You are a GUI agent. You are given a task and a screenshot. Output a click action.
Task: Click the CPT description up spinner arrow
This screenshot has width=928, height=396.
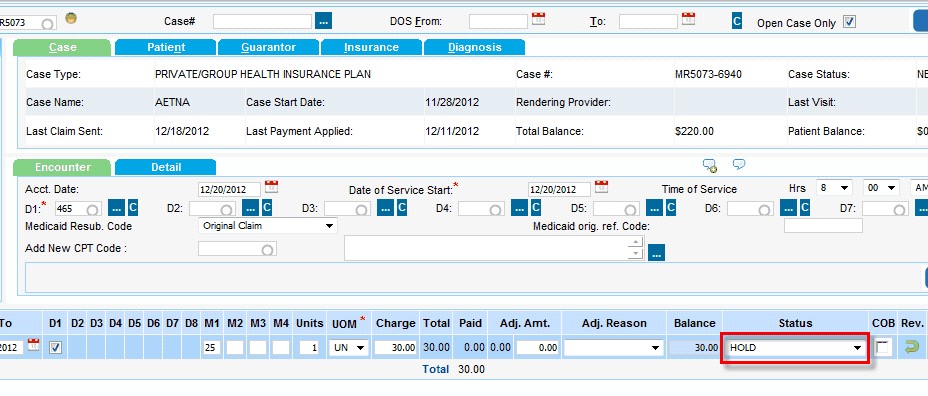[x=636, y=242]
